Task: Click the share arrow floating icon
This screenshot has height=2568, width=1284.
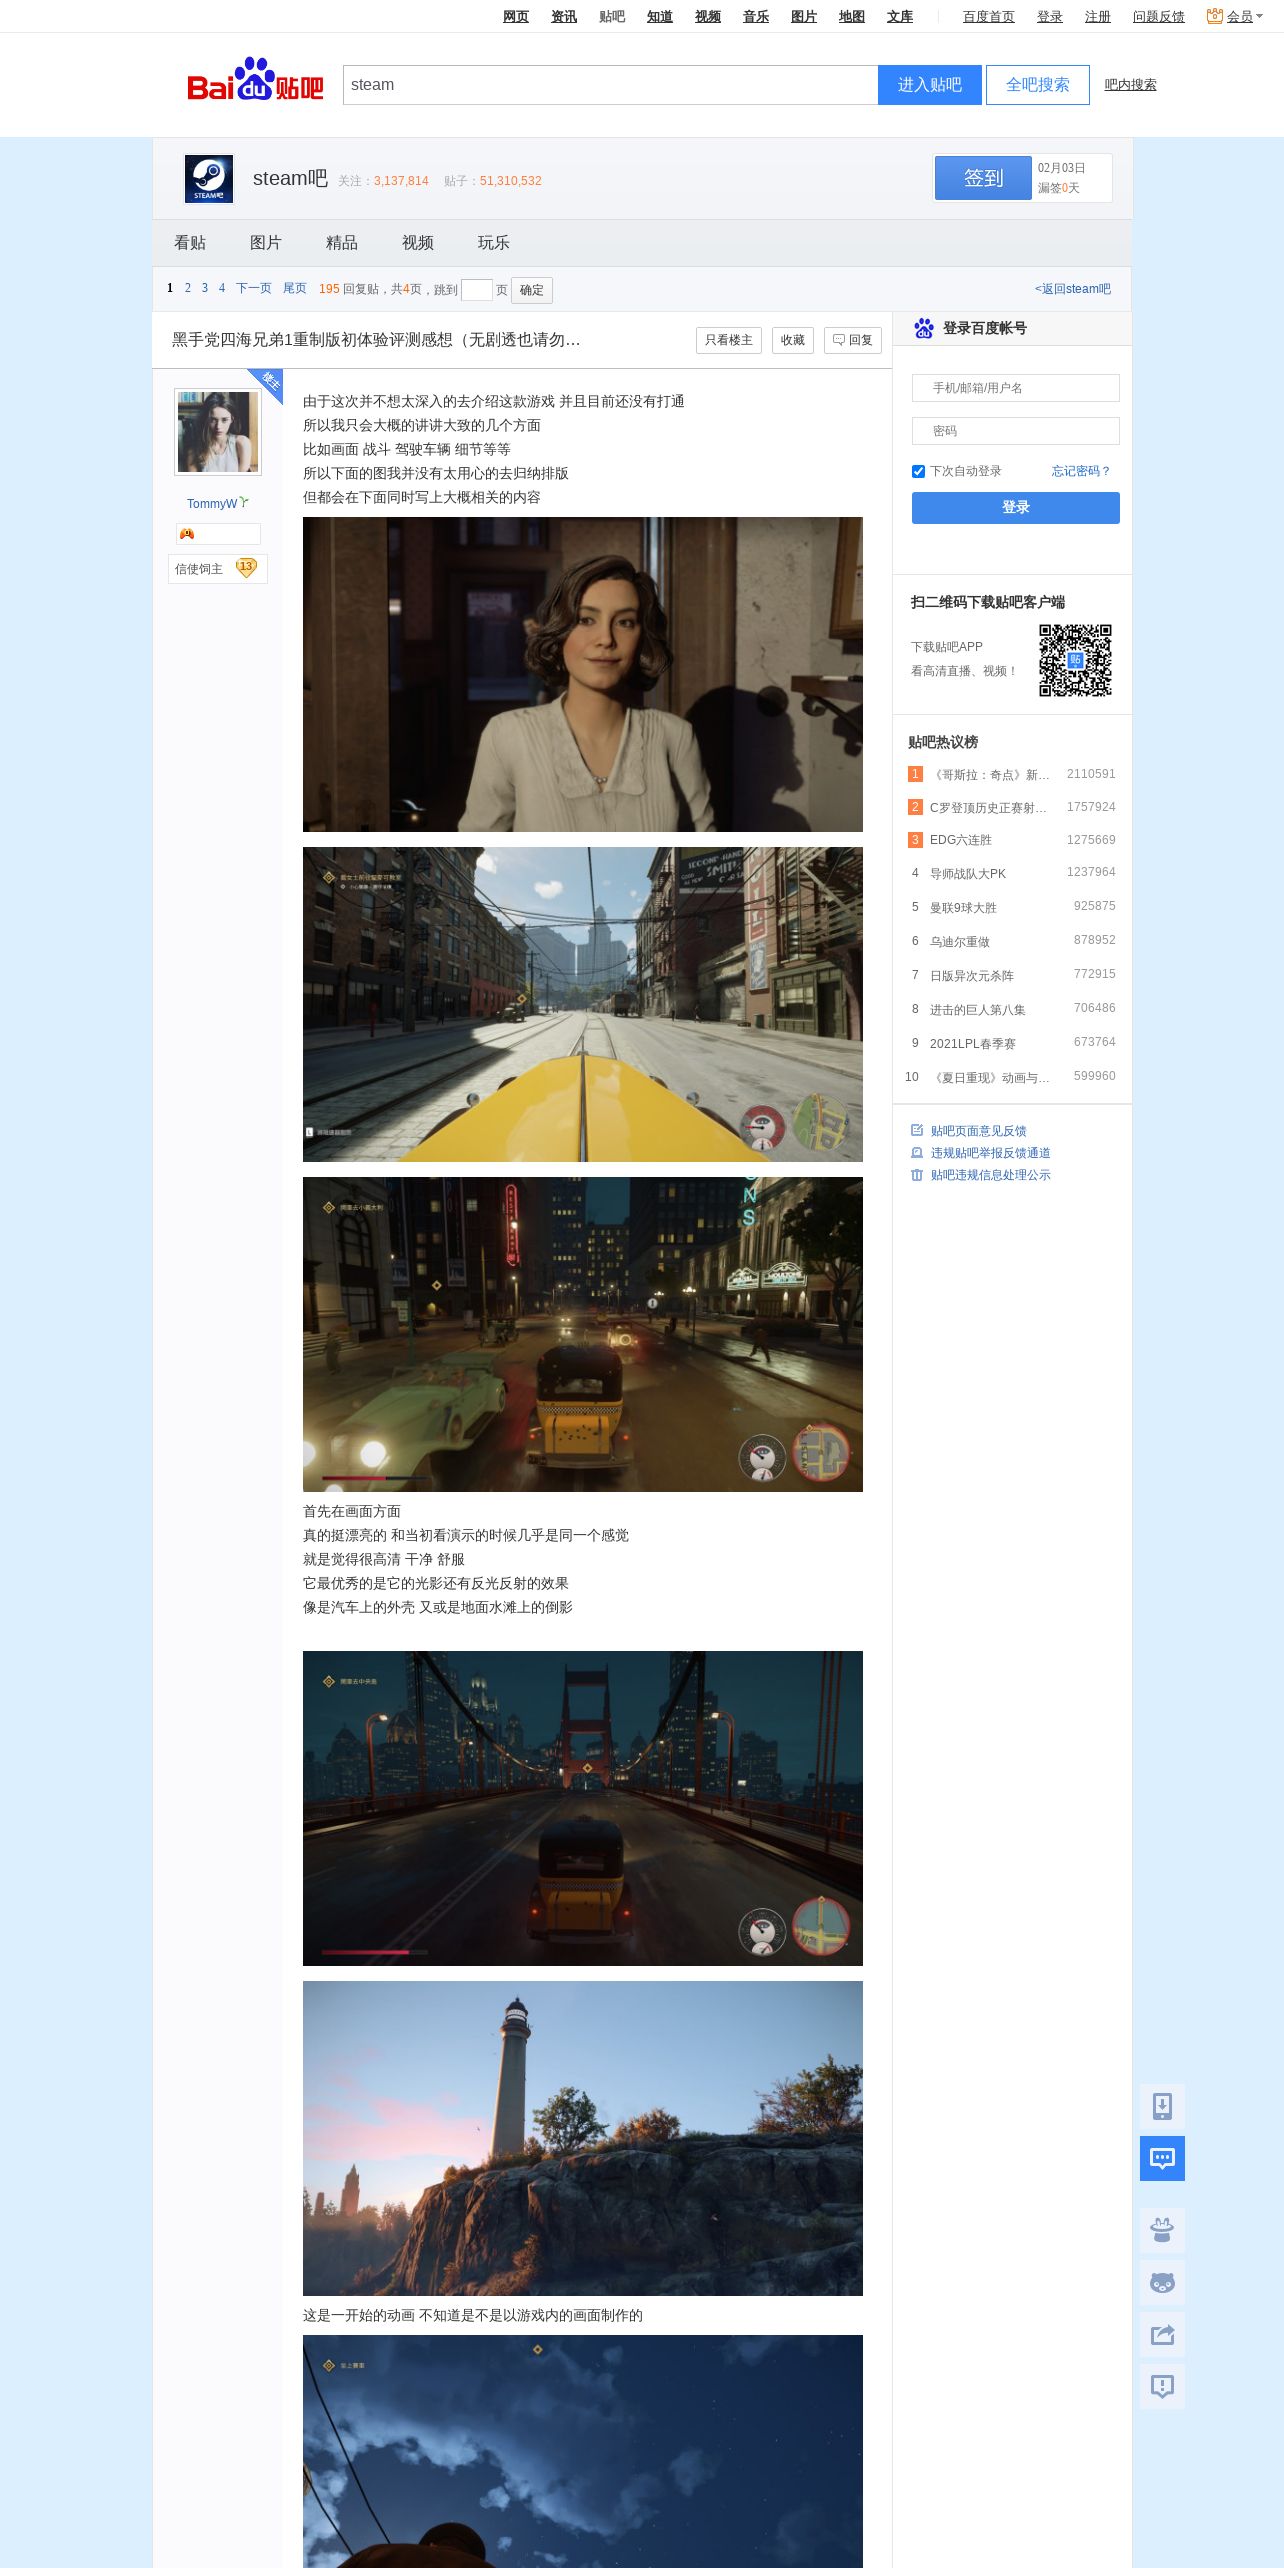Action: (x=1162, y=2334)
